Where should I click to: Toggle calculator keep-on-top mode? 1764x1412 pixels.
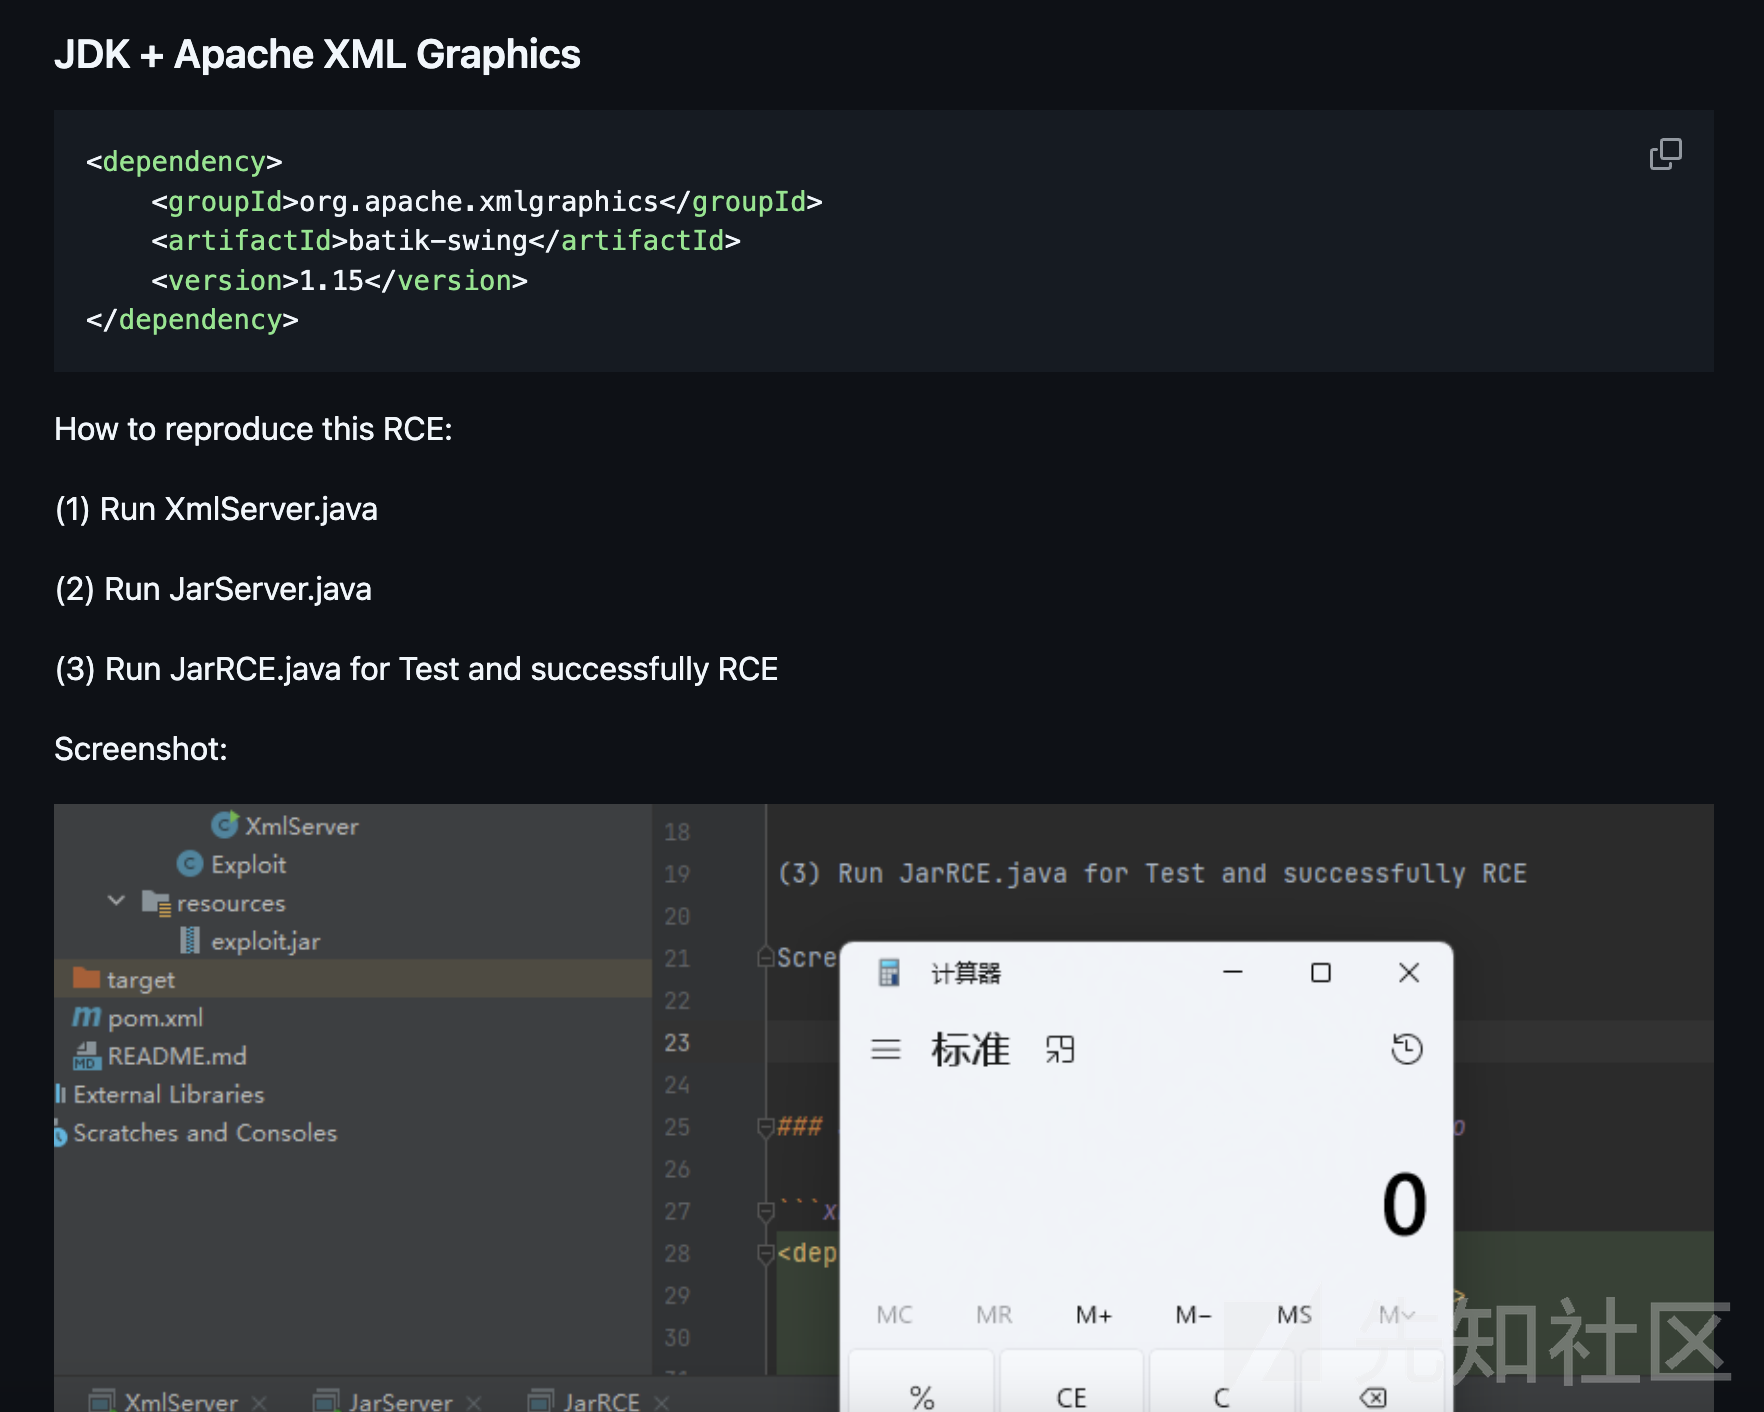1060,1050
